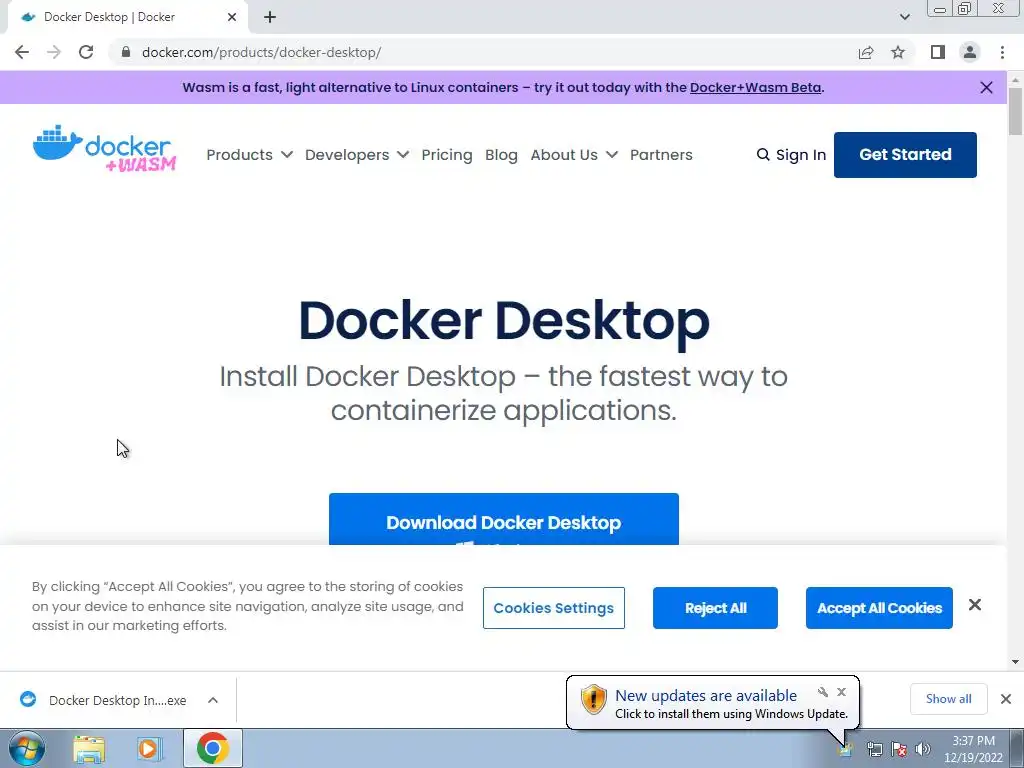The height and width of the screenshot is (768, 1024).
Task: Dismiss the purple Wasm announcement banner
Action: coord(986,88)
